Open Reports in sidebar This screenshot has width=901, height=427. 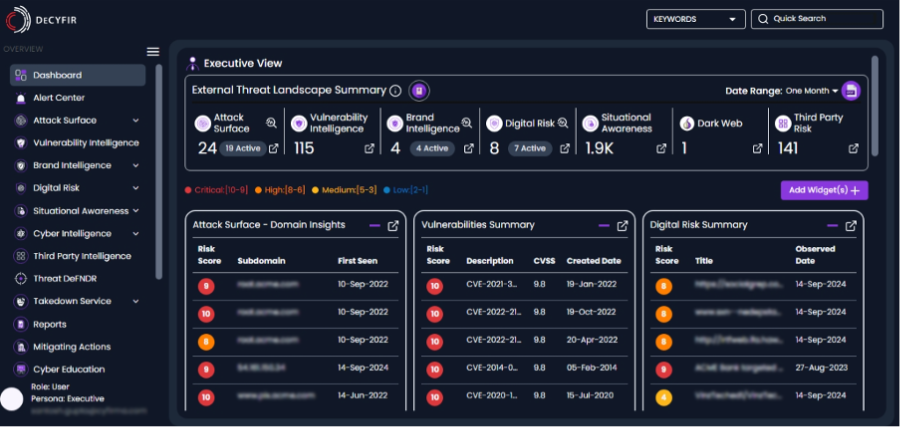coord(49,324)
